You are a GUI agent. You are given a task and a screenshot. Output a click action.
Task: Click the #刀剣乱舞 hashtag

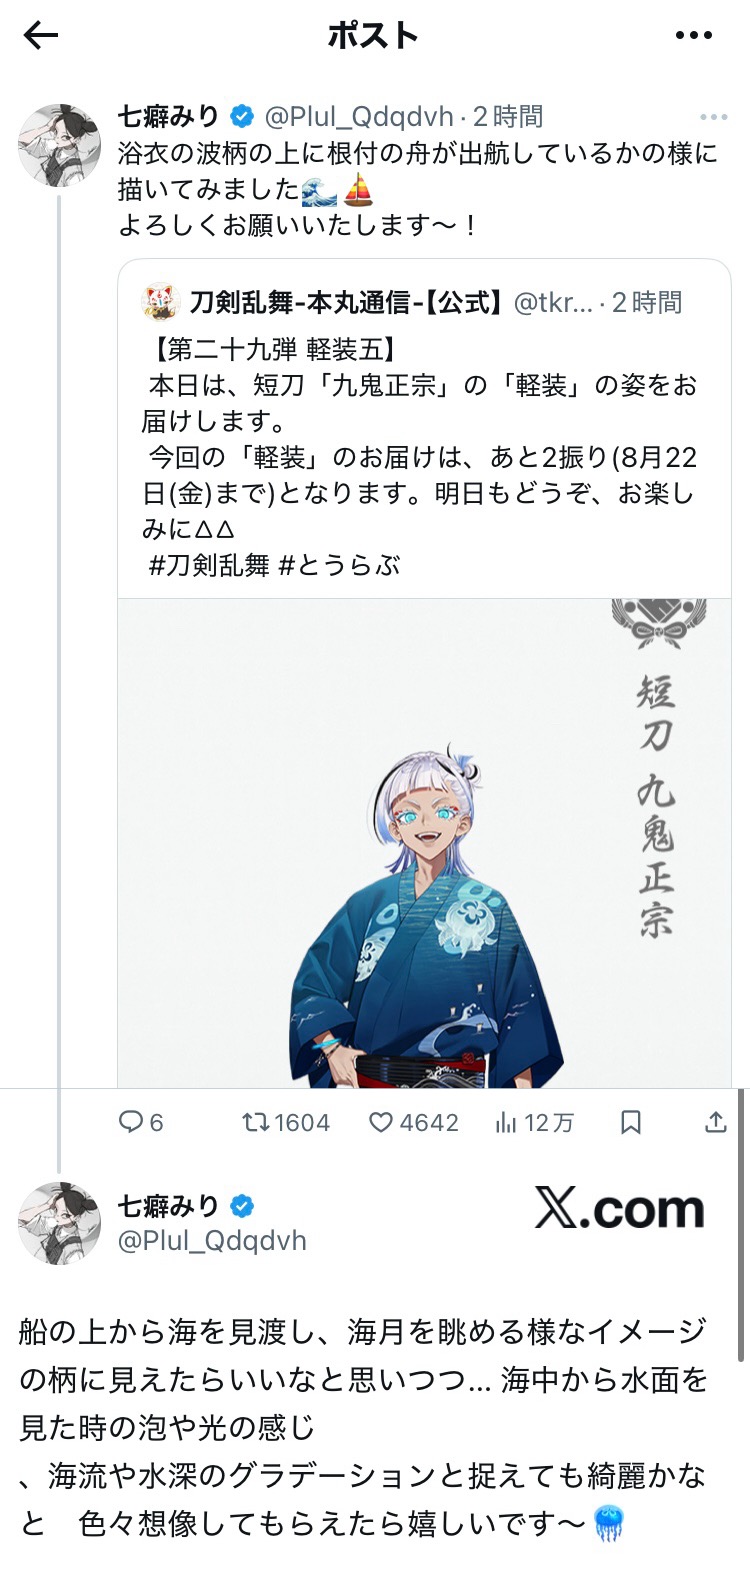coord(209,565)
